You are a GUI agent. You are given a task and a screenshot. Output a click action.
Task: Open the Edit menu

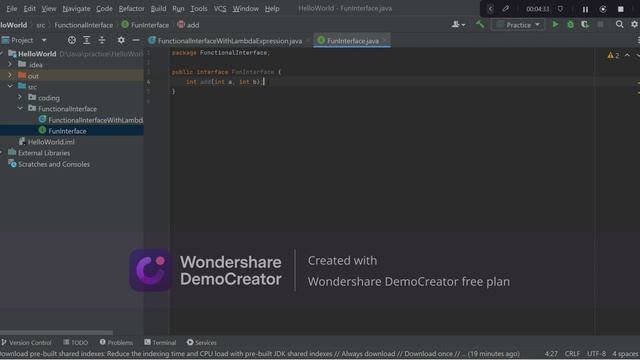click(29, 9)
